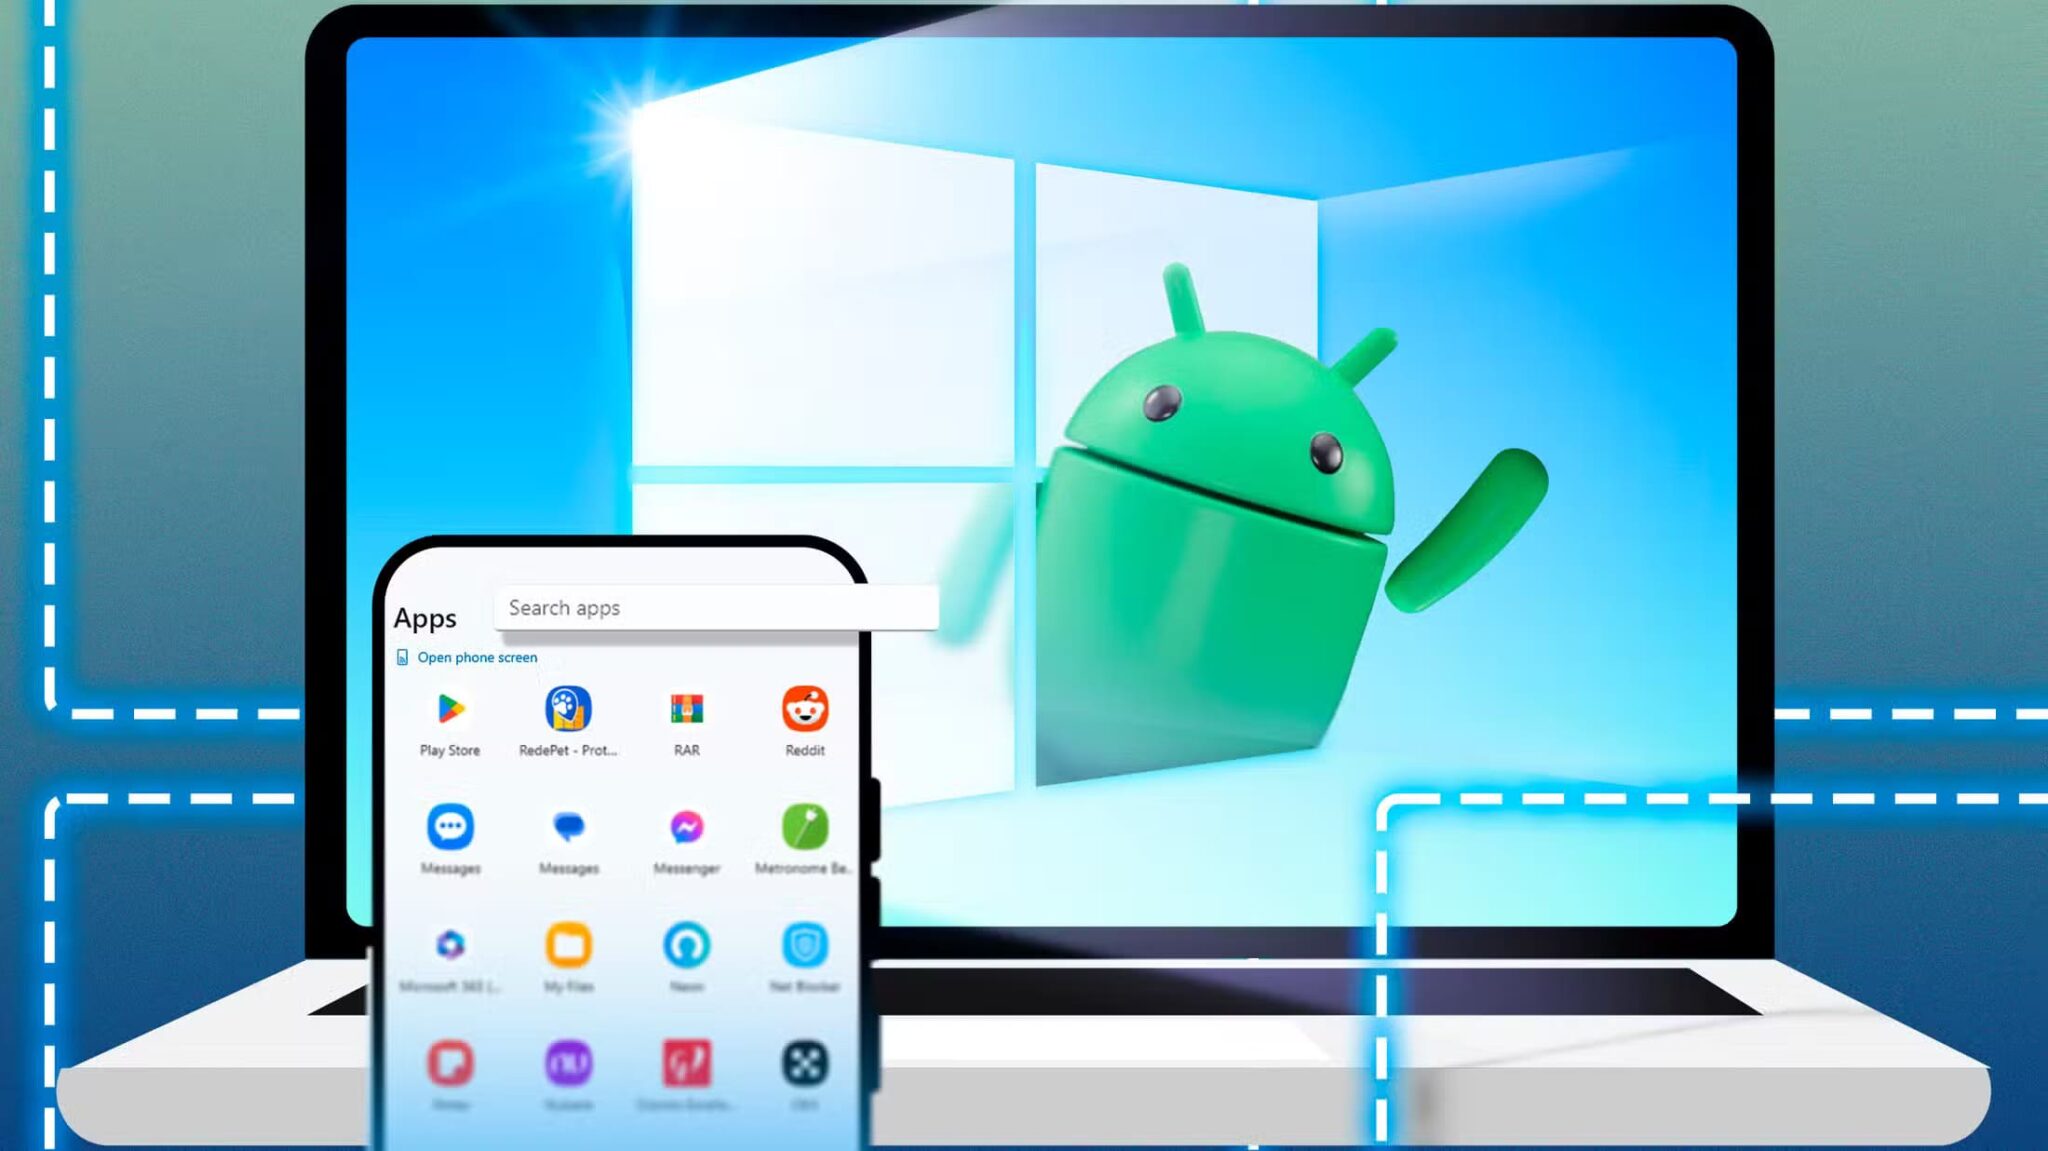The width and height of the screenshot is (2048, 1151).
Task: Tap the Apps section header
Action: (x=425, y=616)
